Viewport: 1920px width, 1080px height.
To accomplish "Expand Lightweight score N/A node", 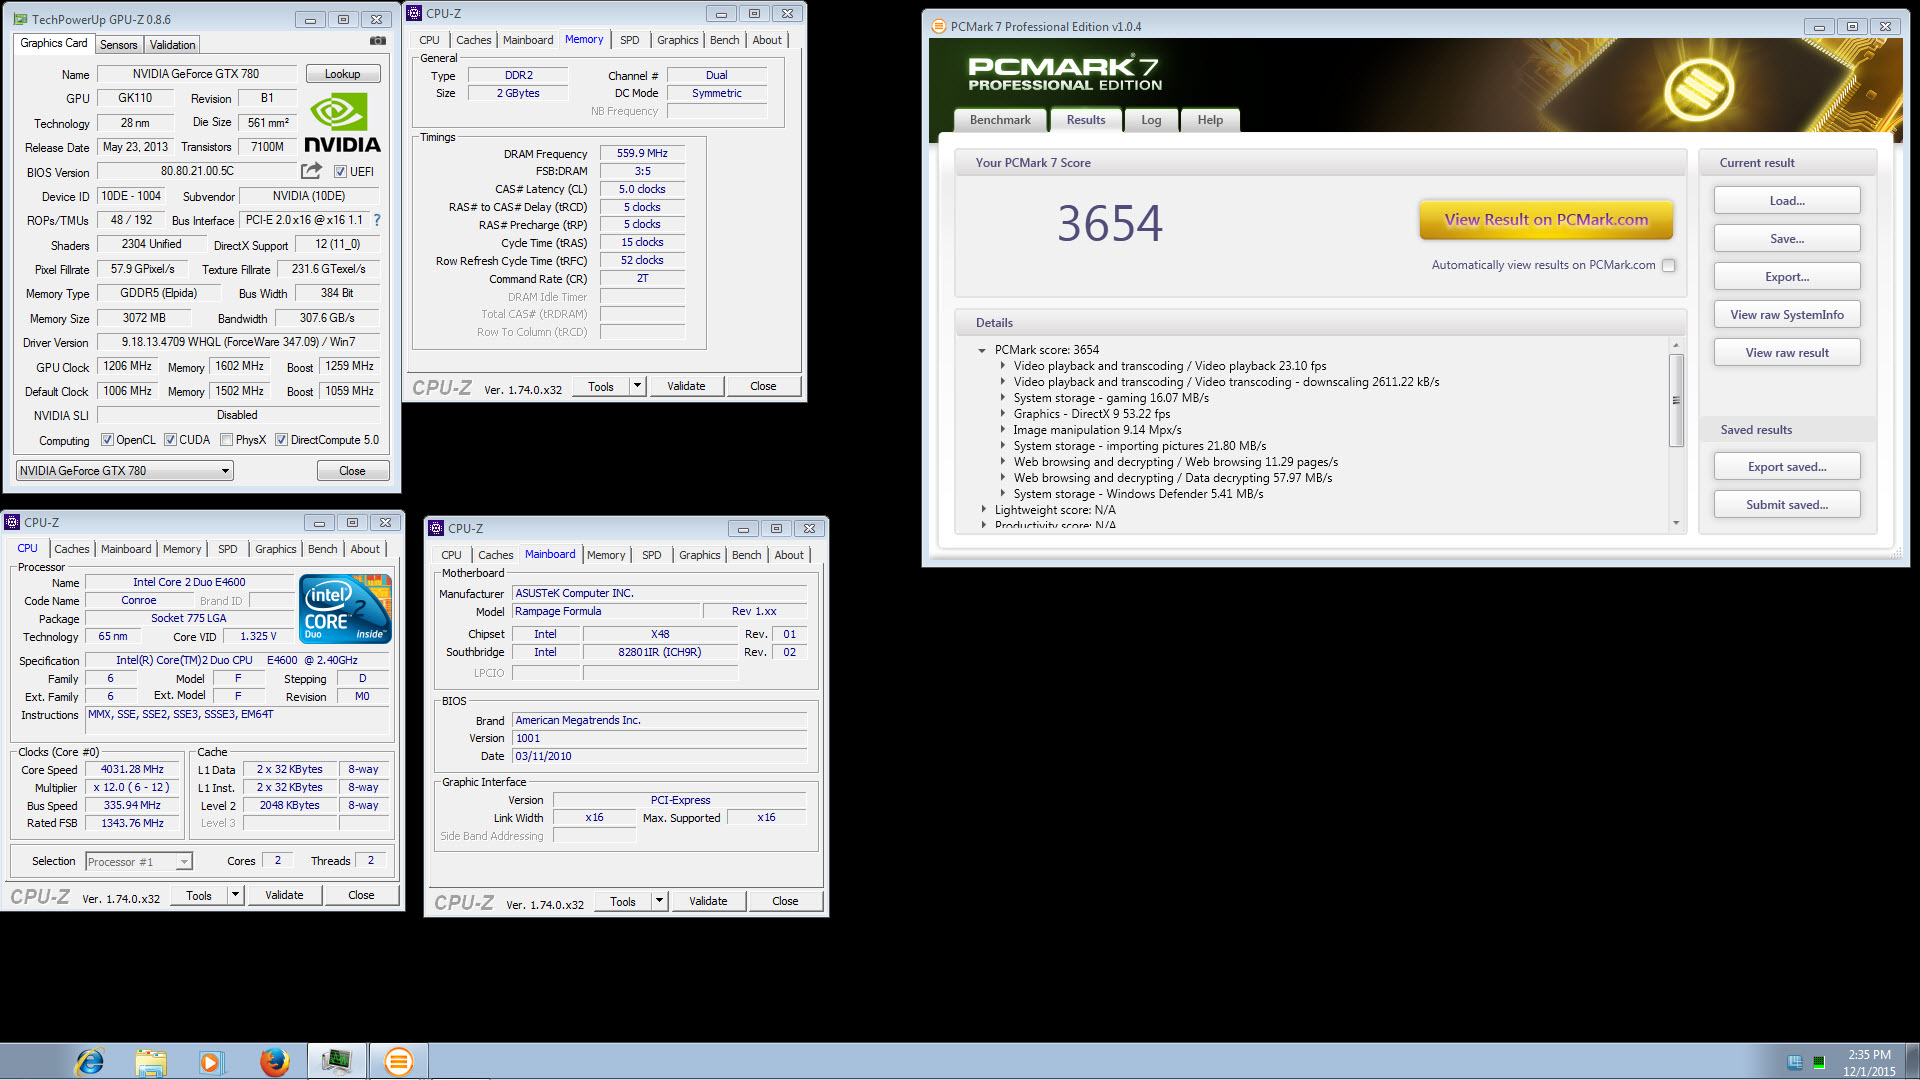I will pos(984,510).
